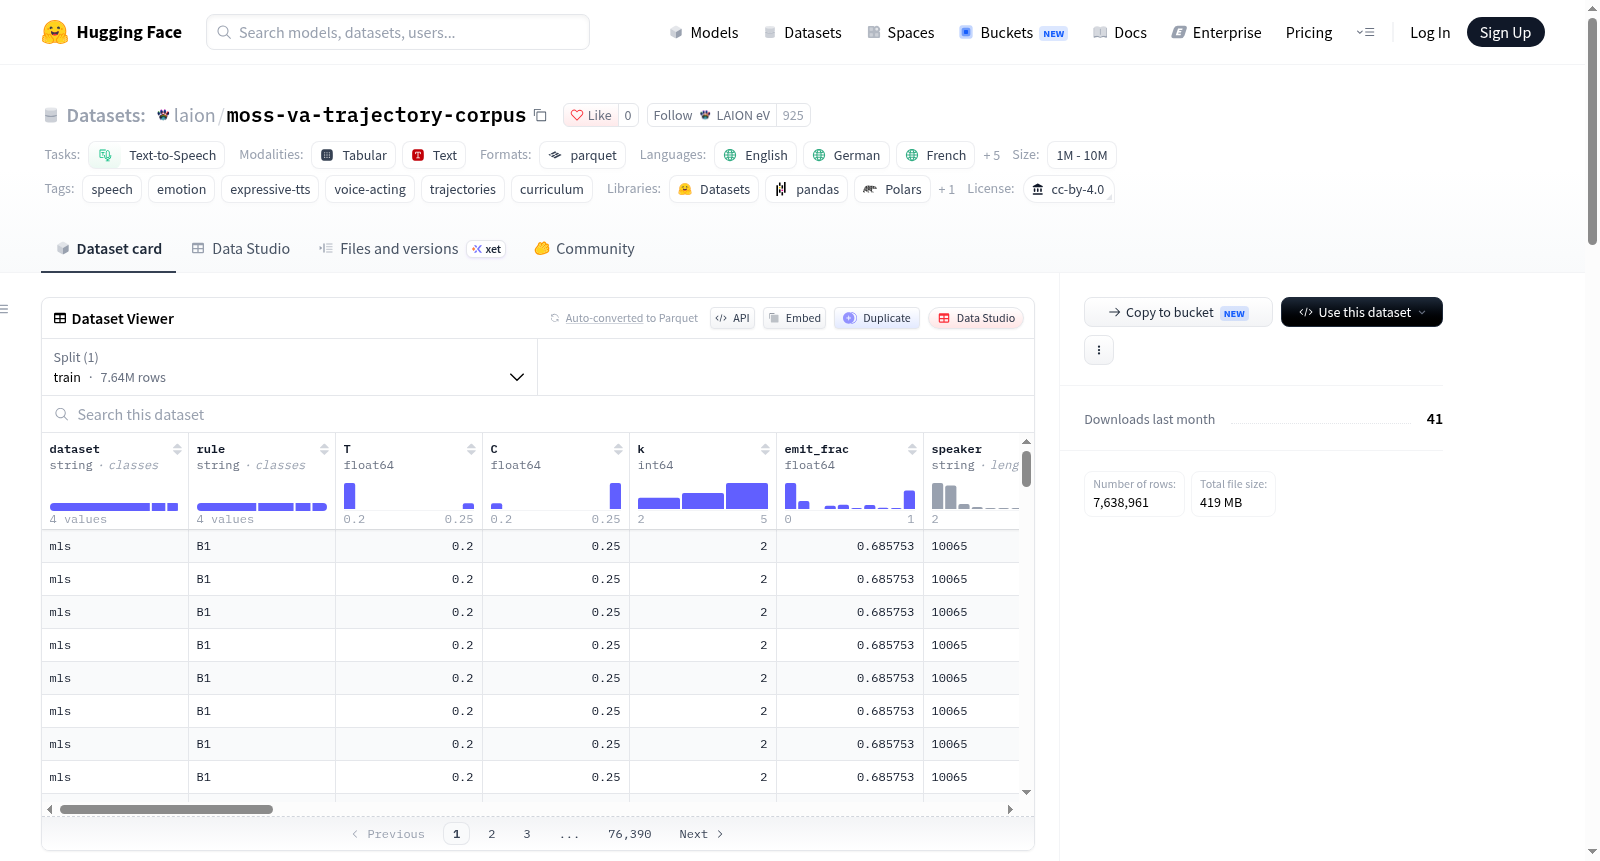Click the horizontal scrollbar of the table
This screenshot has width=1600, height=861.
click(x=166, y=809)
